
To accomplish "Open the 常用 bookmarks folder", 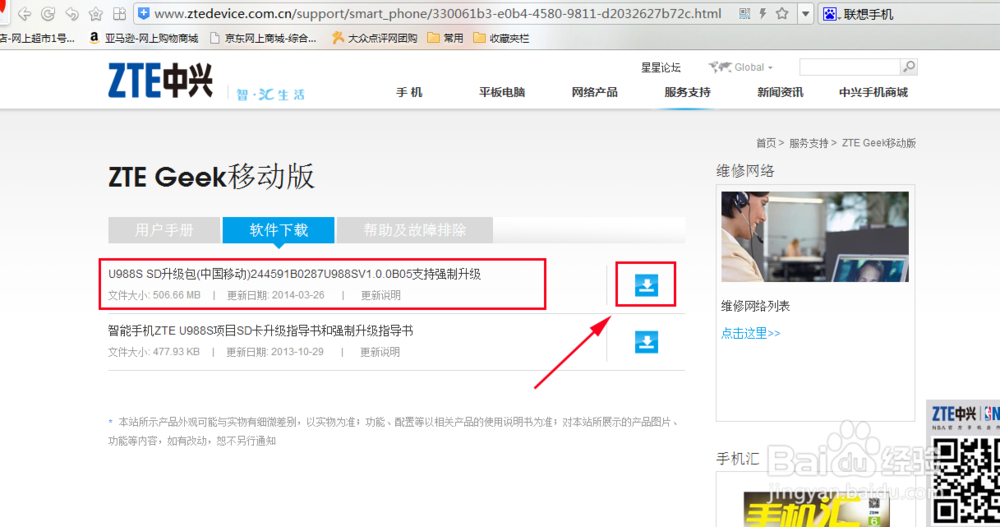I will click(445, 38).
